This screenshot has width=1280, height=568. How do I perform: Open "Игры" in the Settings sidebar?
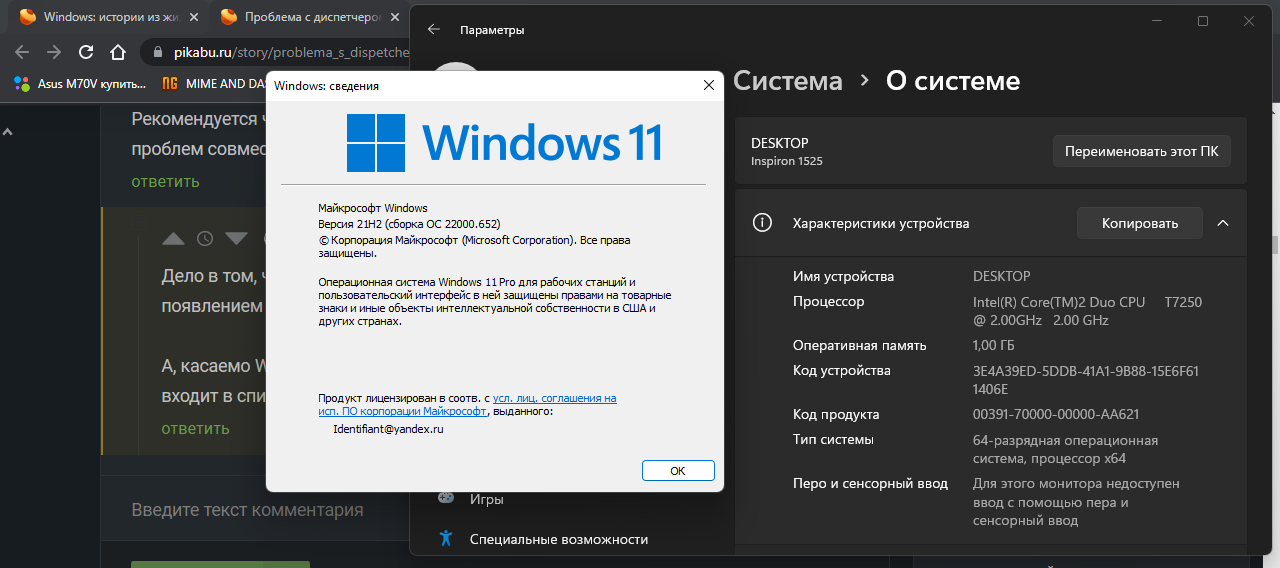tap(487, 499)
